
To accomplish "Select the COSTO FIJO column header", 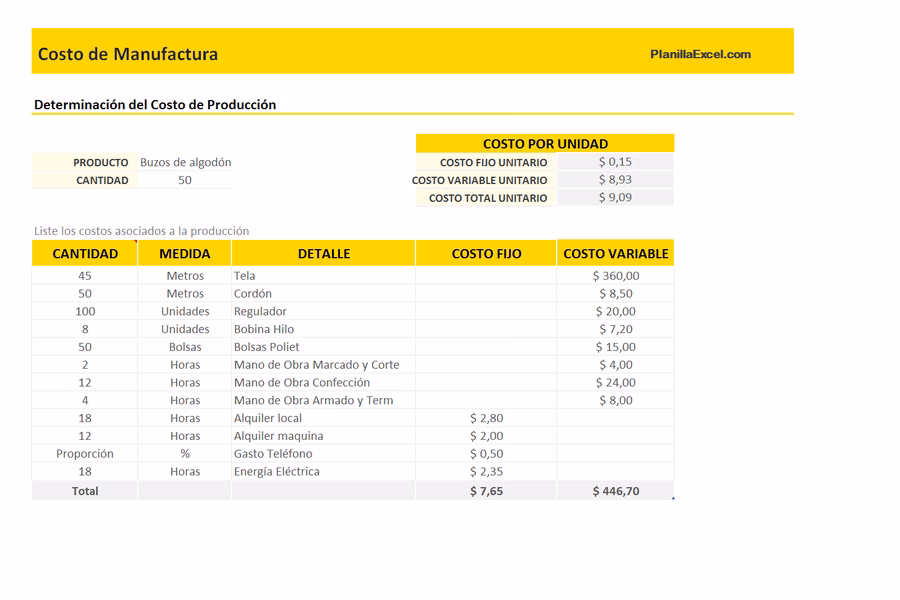I will click(486, 253).
